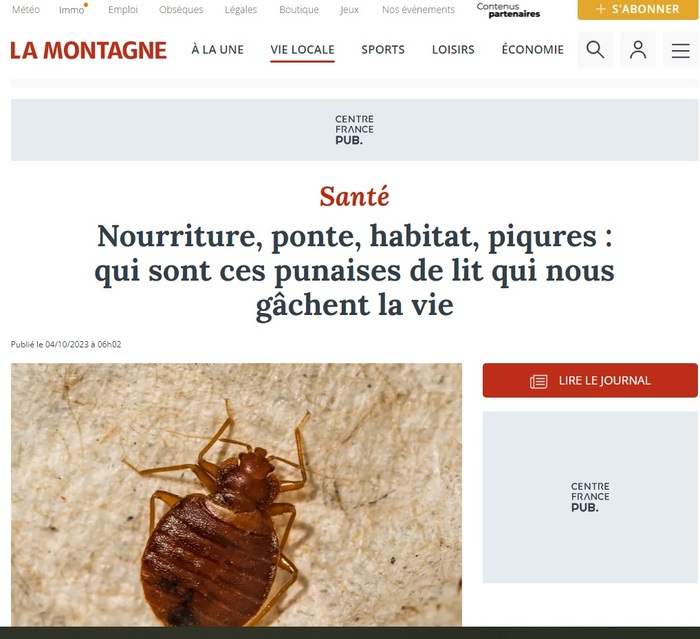
Task: Click the Lire le journal button
Action: tap(590, 380)
